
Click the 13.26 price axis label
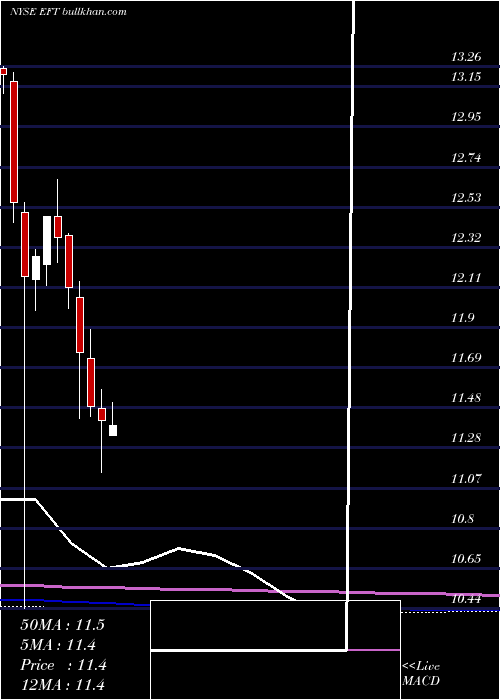click(x=467, y=57)
